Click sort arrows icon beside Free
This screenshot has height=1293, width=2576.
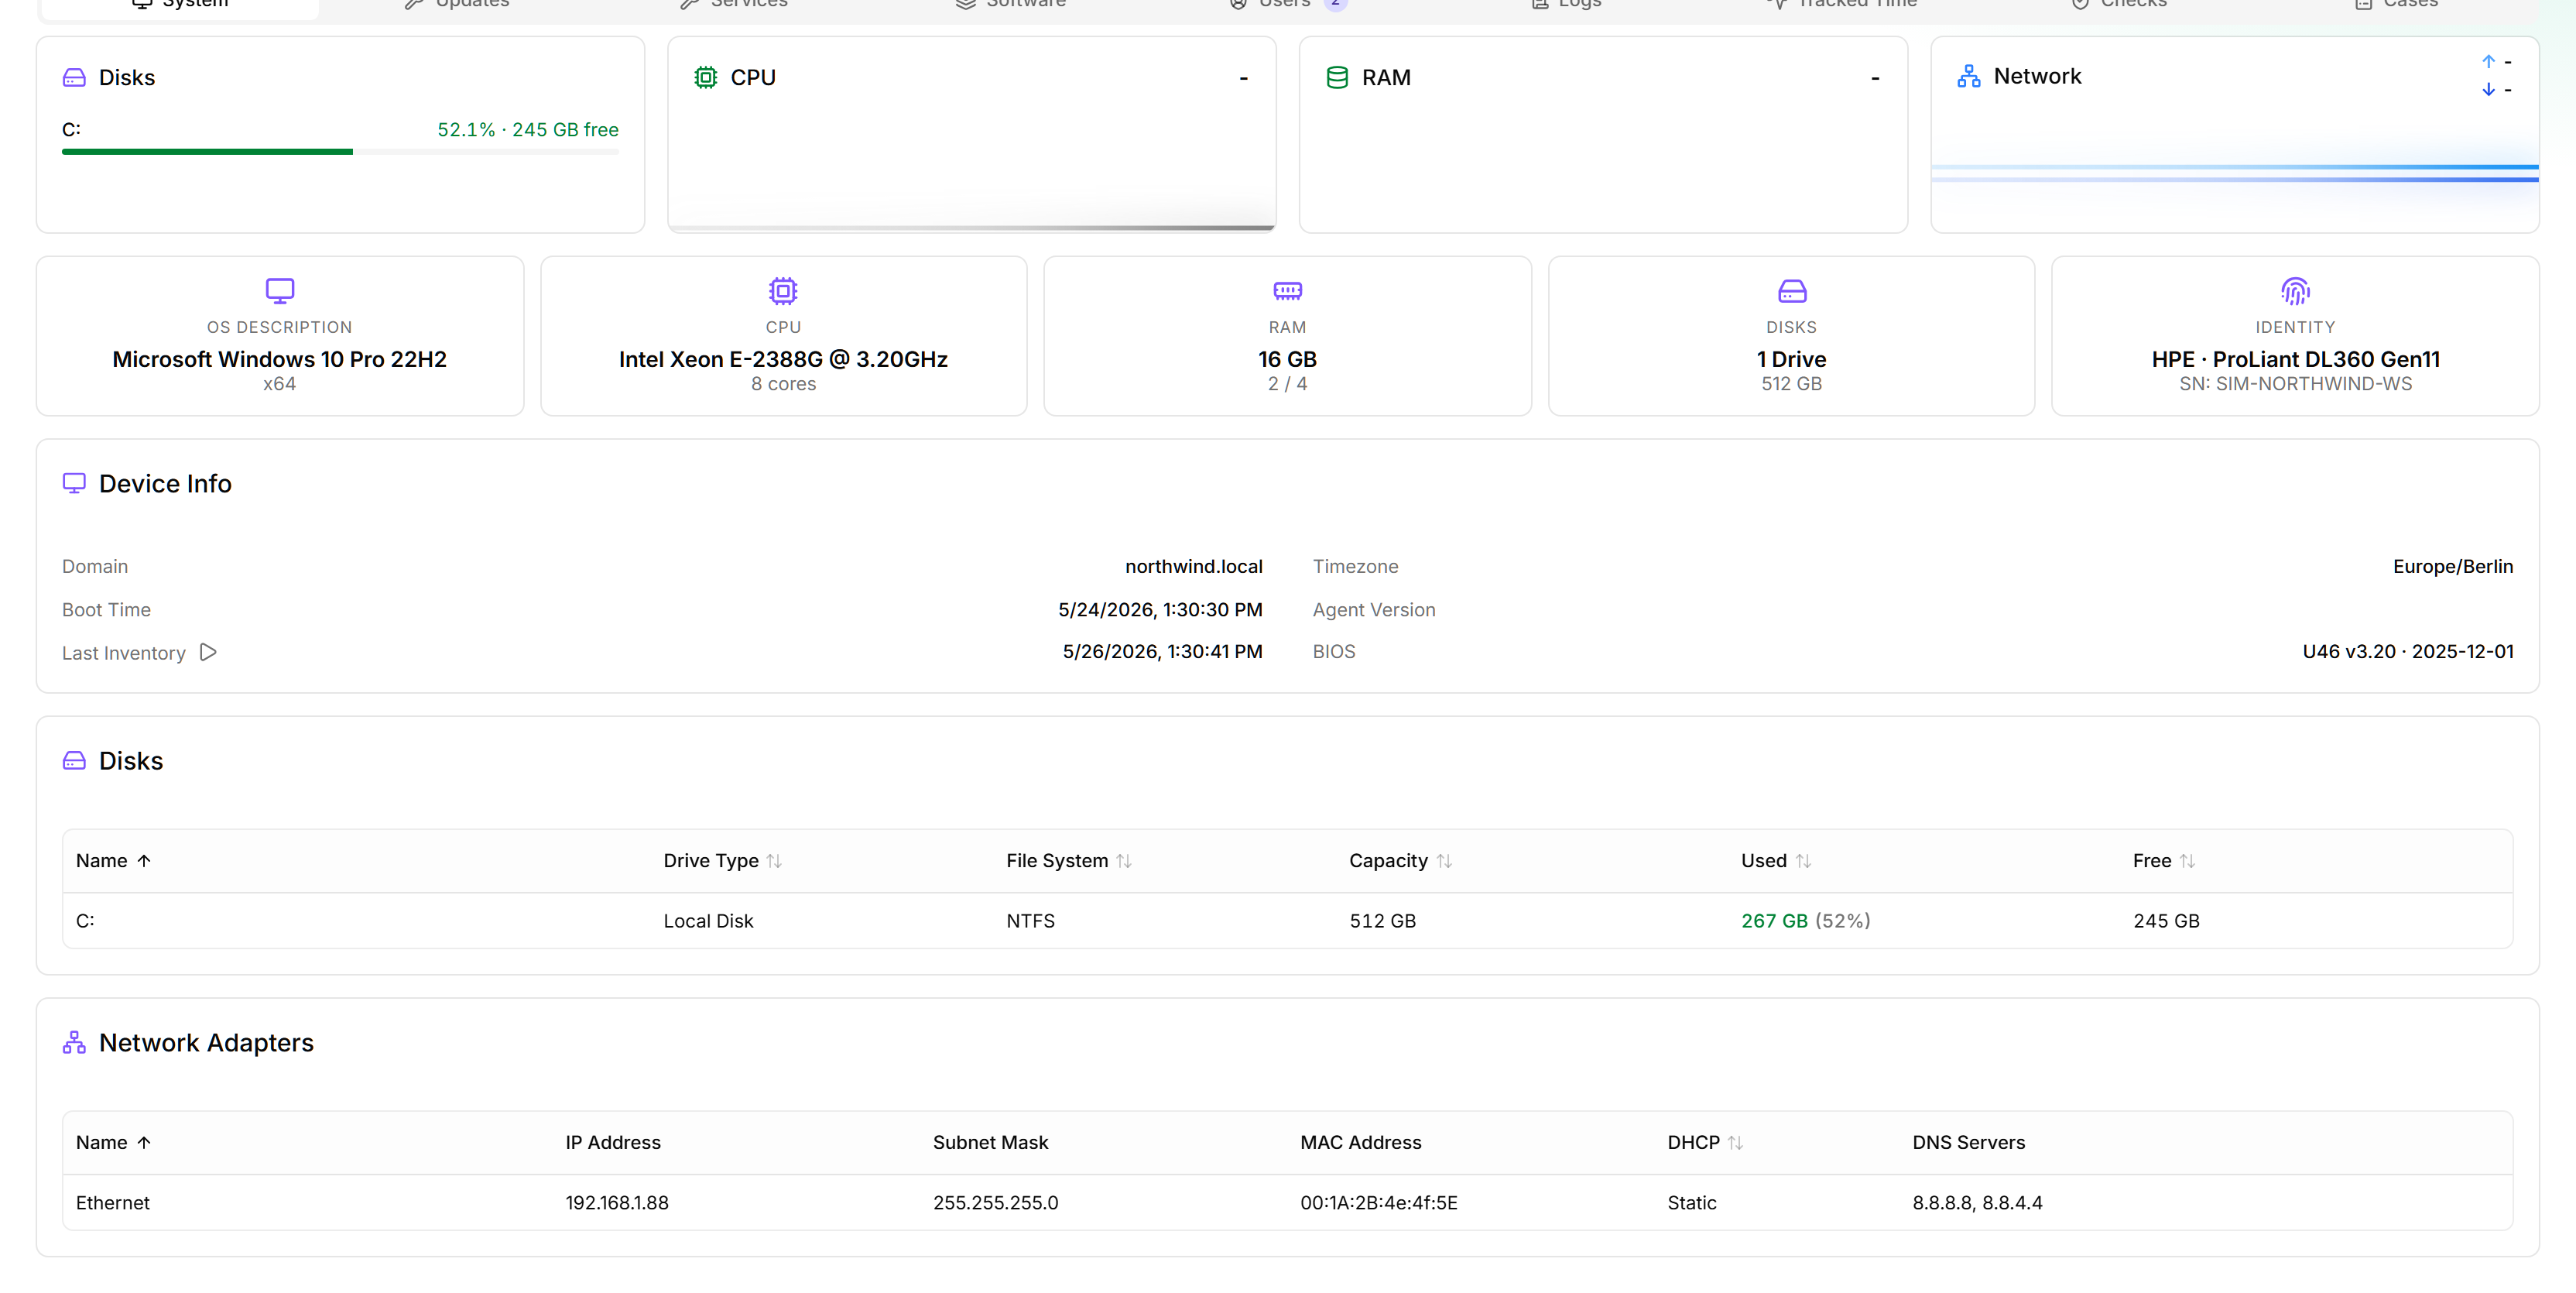tap(2188, 861)
